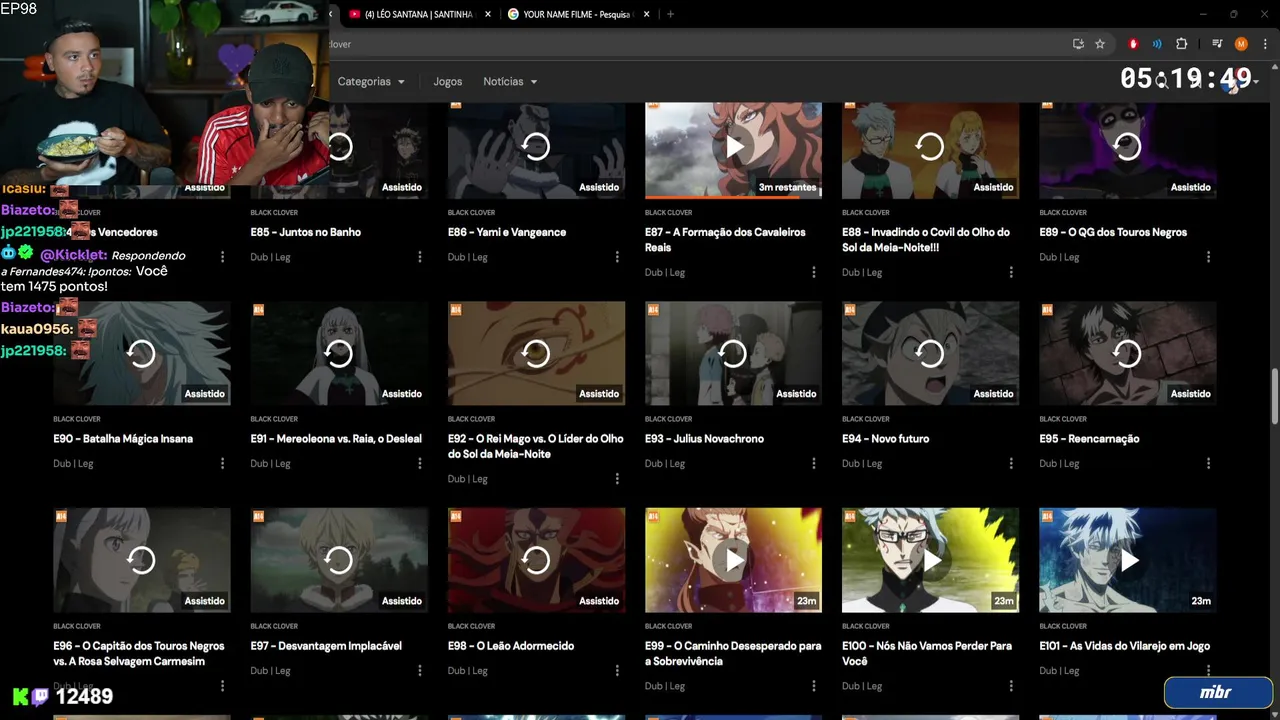This screenshot has height=720, width=1280.
Task: Open more options for E94 Novo futuro
Action: point(1011,463)
